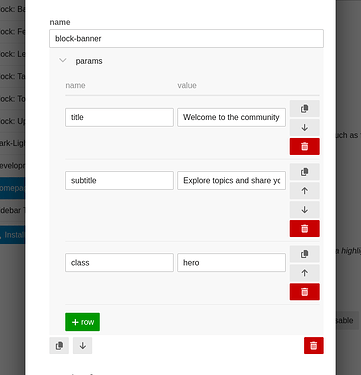Collapse the params section
Viewport: 361px width, 375px height.
click(x=63, y=61)
